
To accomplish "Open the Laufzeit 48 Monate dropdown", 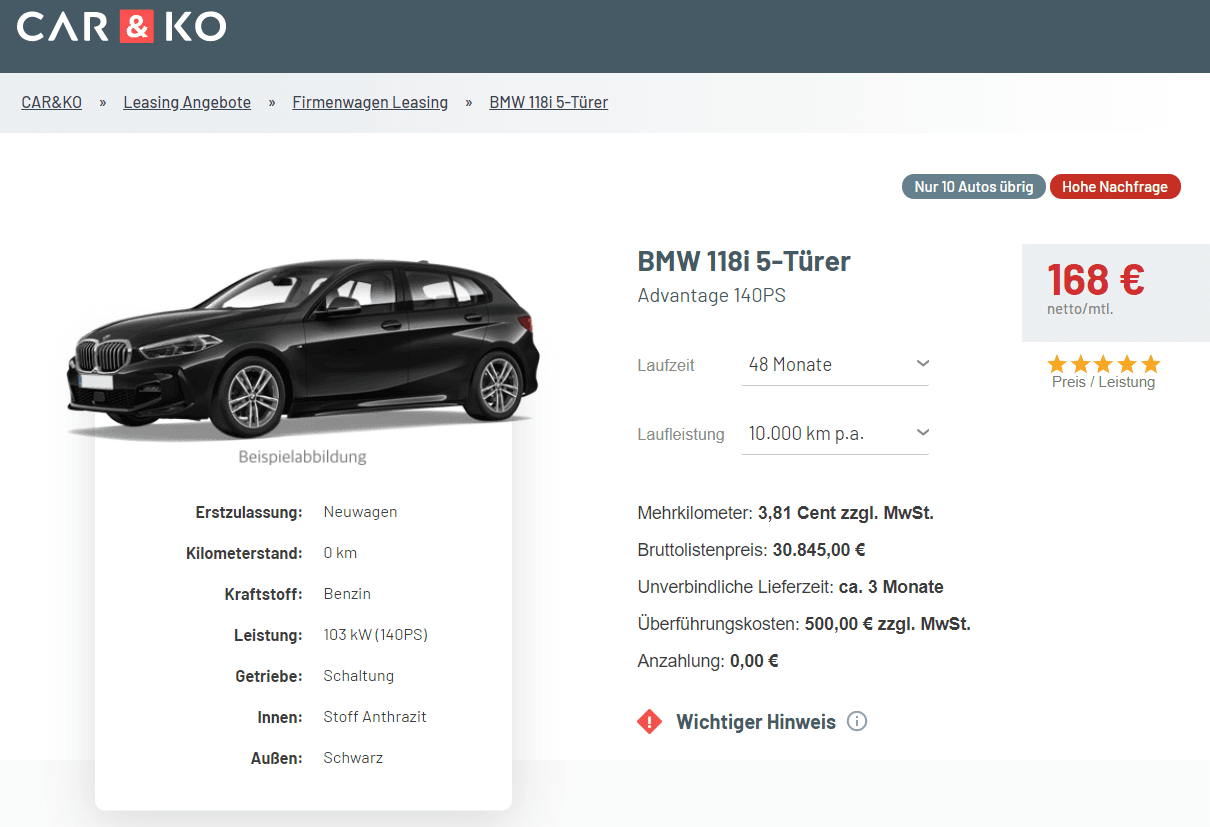I will tap(835, 365).
